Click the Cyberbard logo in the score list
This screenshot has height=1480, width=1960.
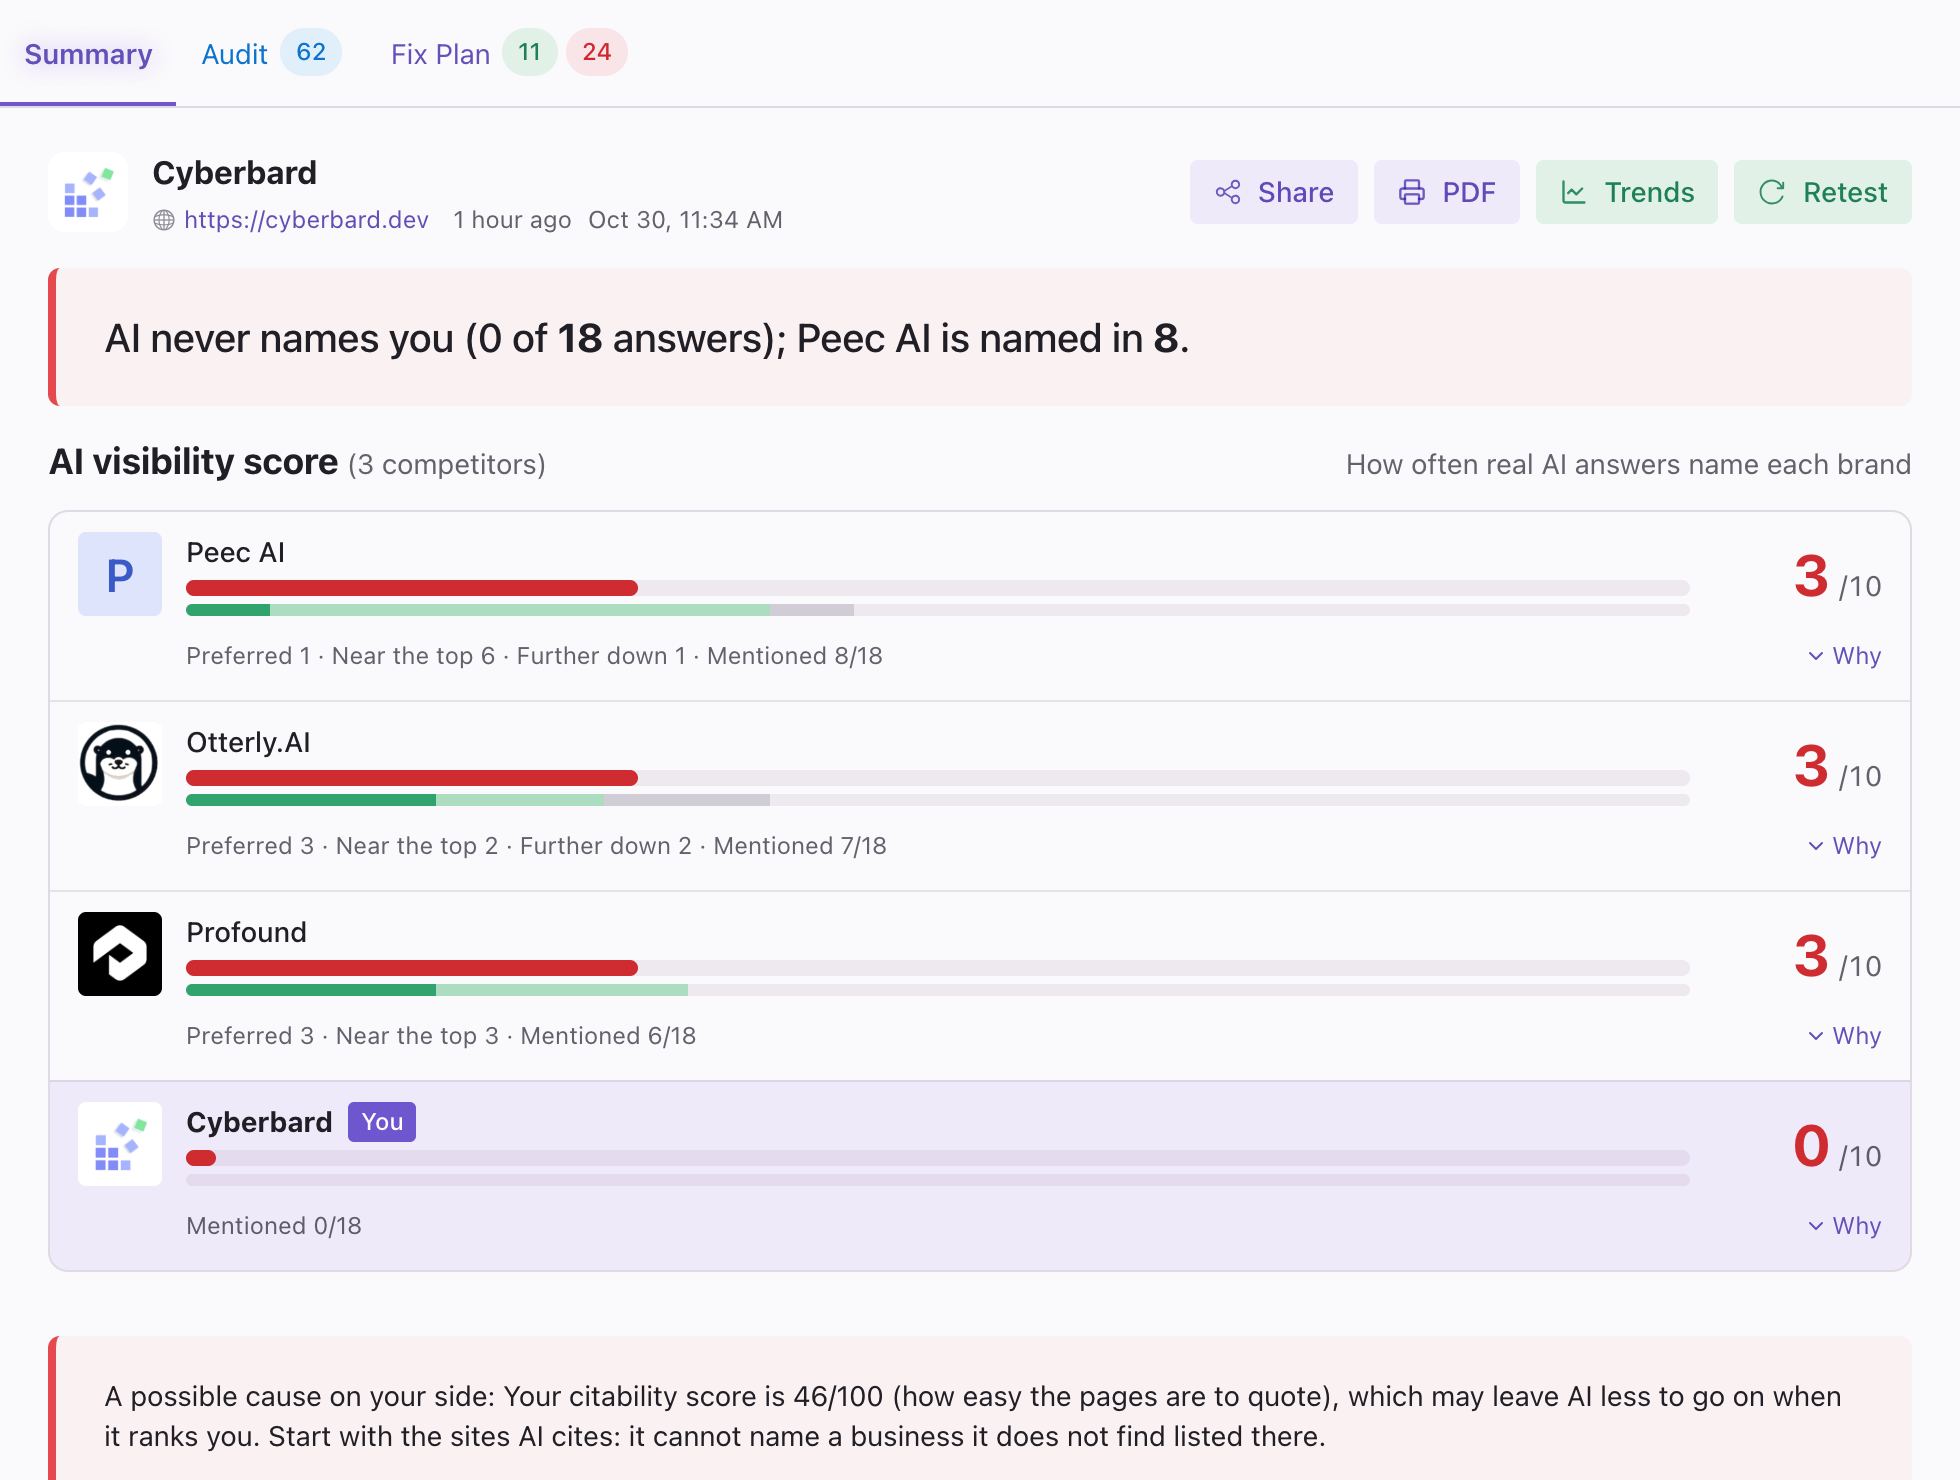(120, 1144)
